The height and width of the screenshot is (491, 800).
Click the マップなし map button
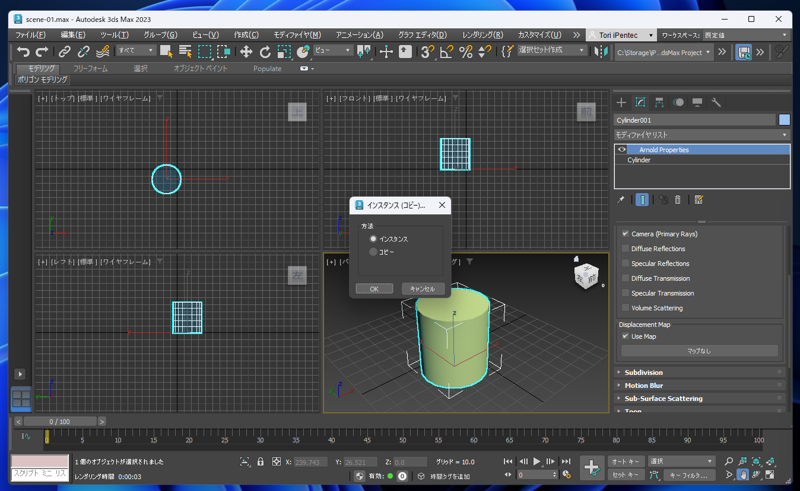[x=699, y=351]
